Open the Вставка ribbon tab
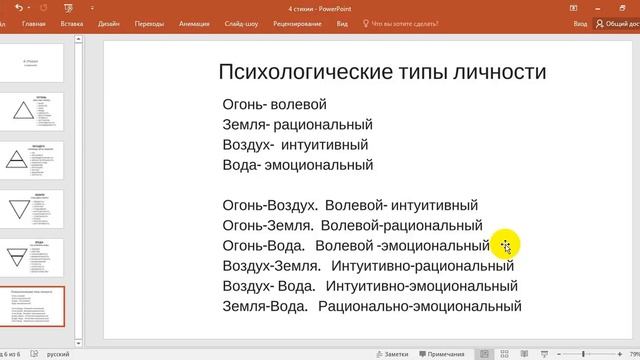Viewport: 640px width, 360px height. click(x=72, y=24)
